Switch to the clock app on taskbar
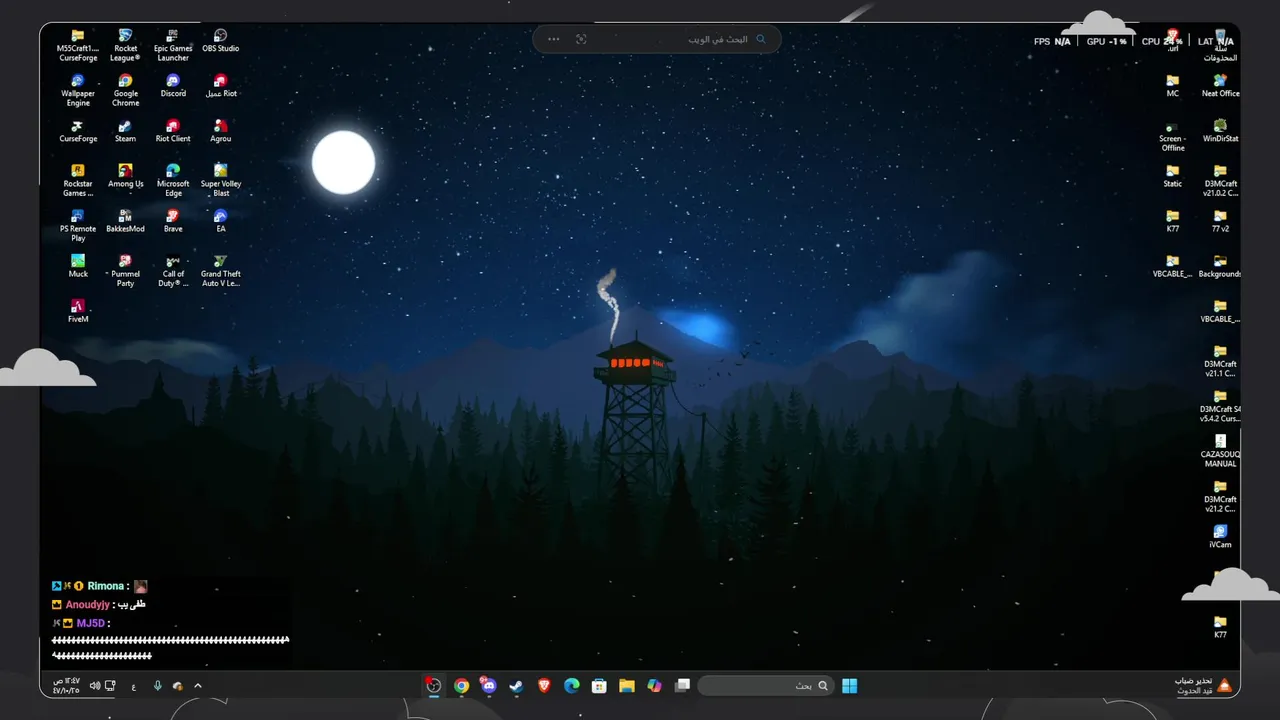This screenshot has width=1280, height=720. [x=433, y=685]
